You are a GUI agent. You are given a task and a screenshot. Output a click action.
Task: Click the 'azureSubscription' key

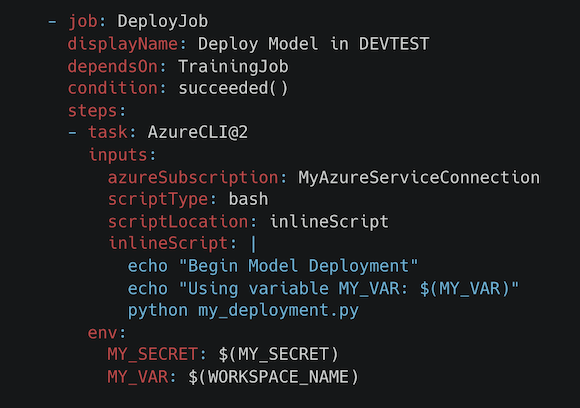click(x=193, y=177)
